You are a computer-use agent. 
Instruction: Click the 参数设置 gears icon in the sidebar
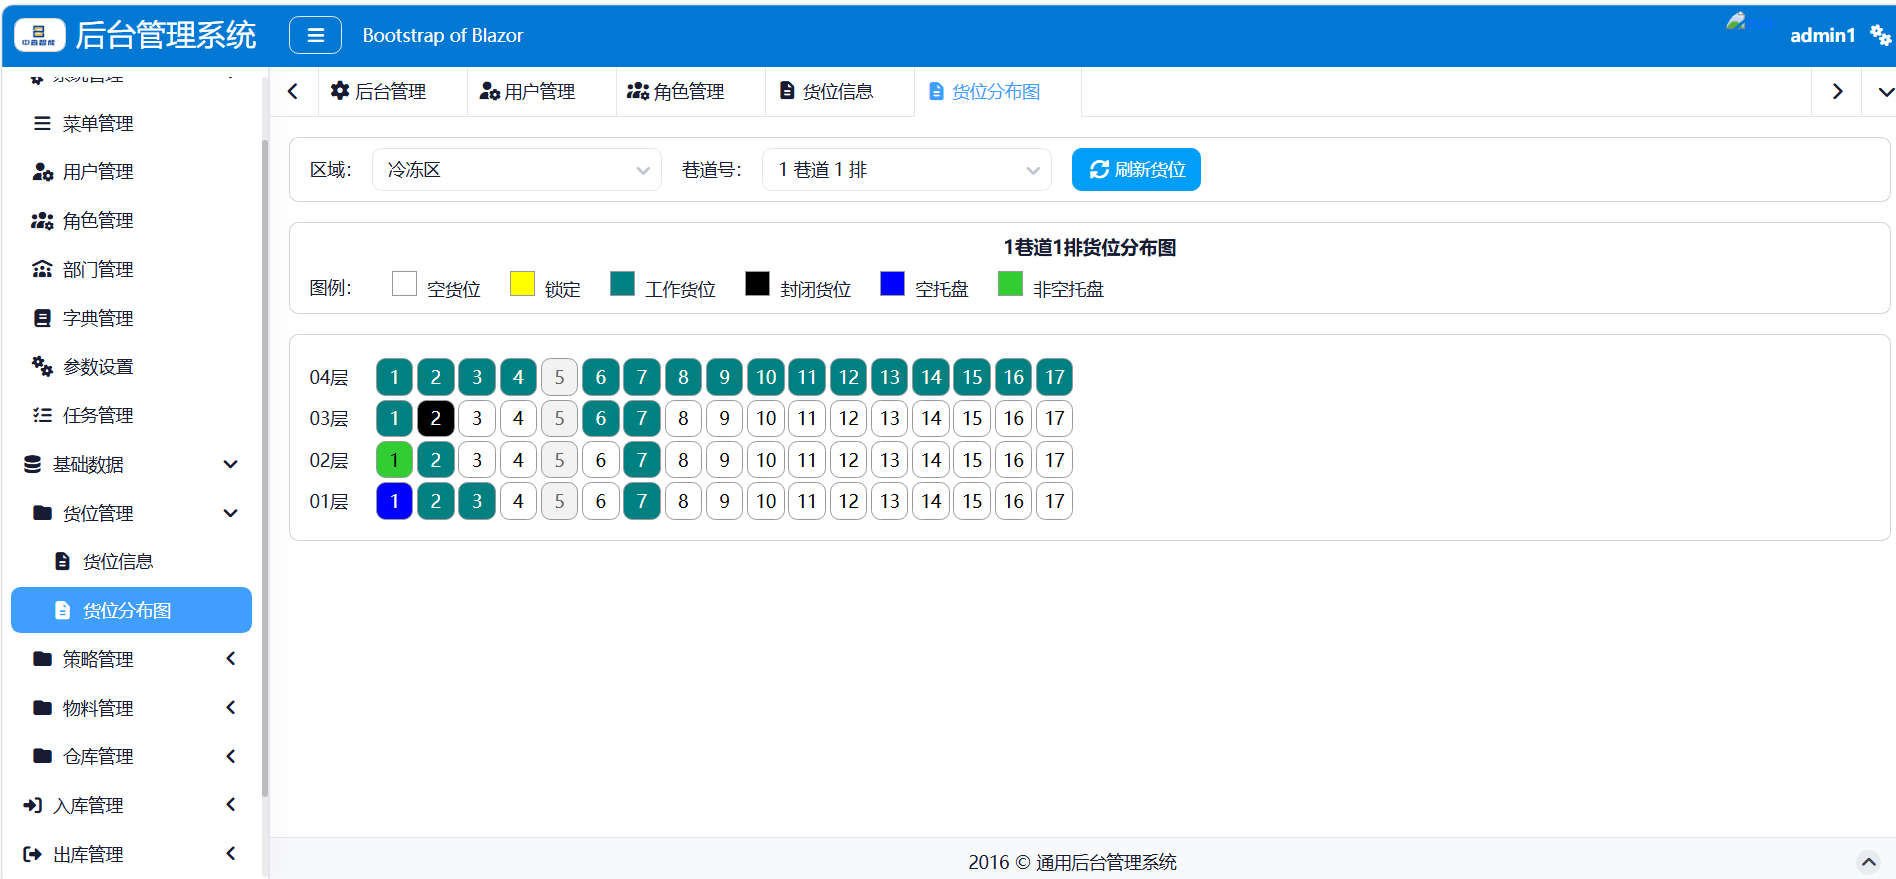tap(42, 366)
